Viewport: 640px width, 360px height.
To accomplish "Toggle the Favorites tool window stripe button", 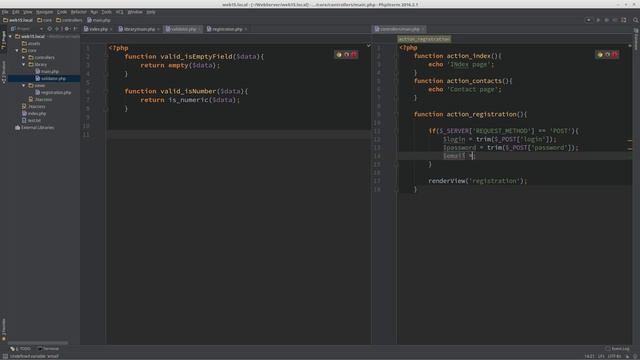I will 4,329.
